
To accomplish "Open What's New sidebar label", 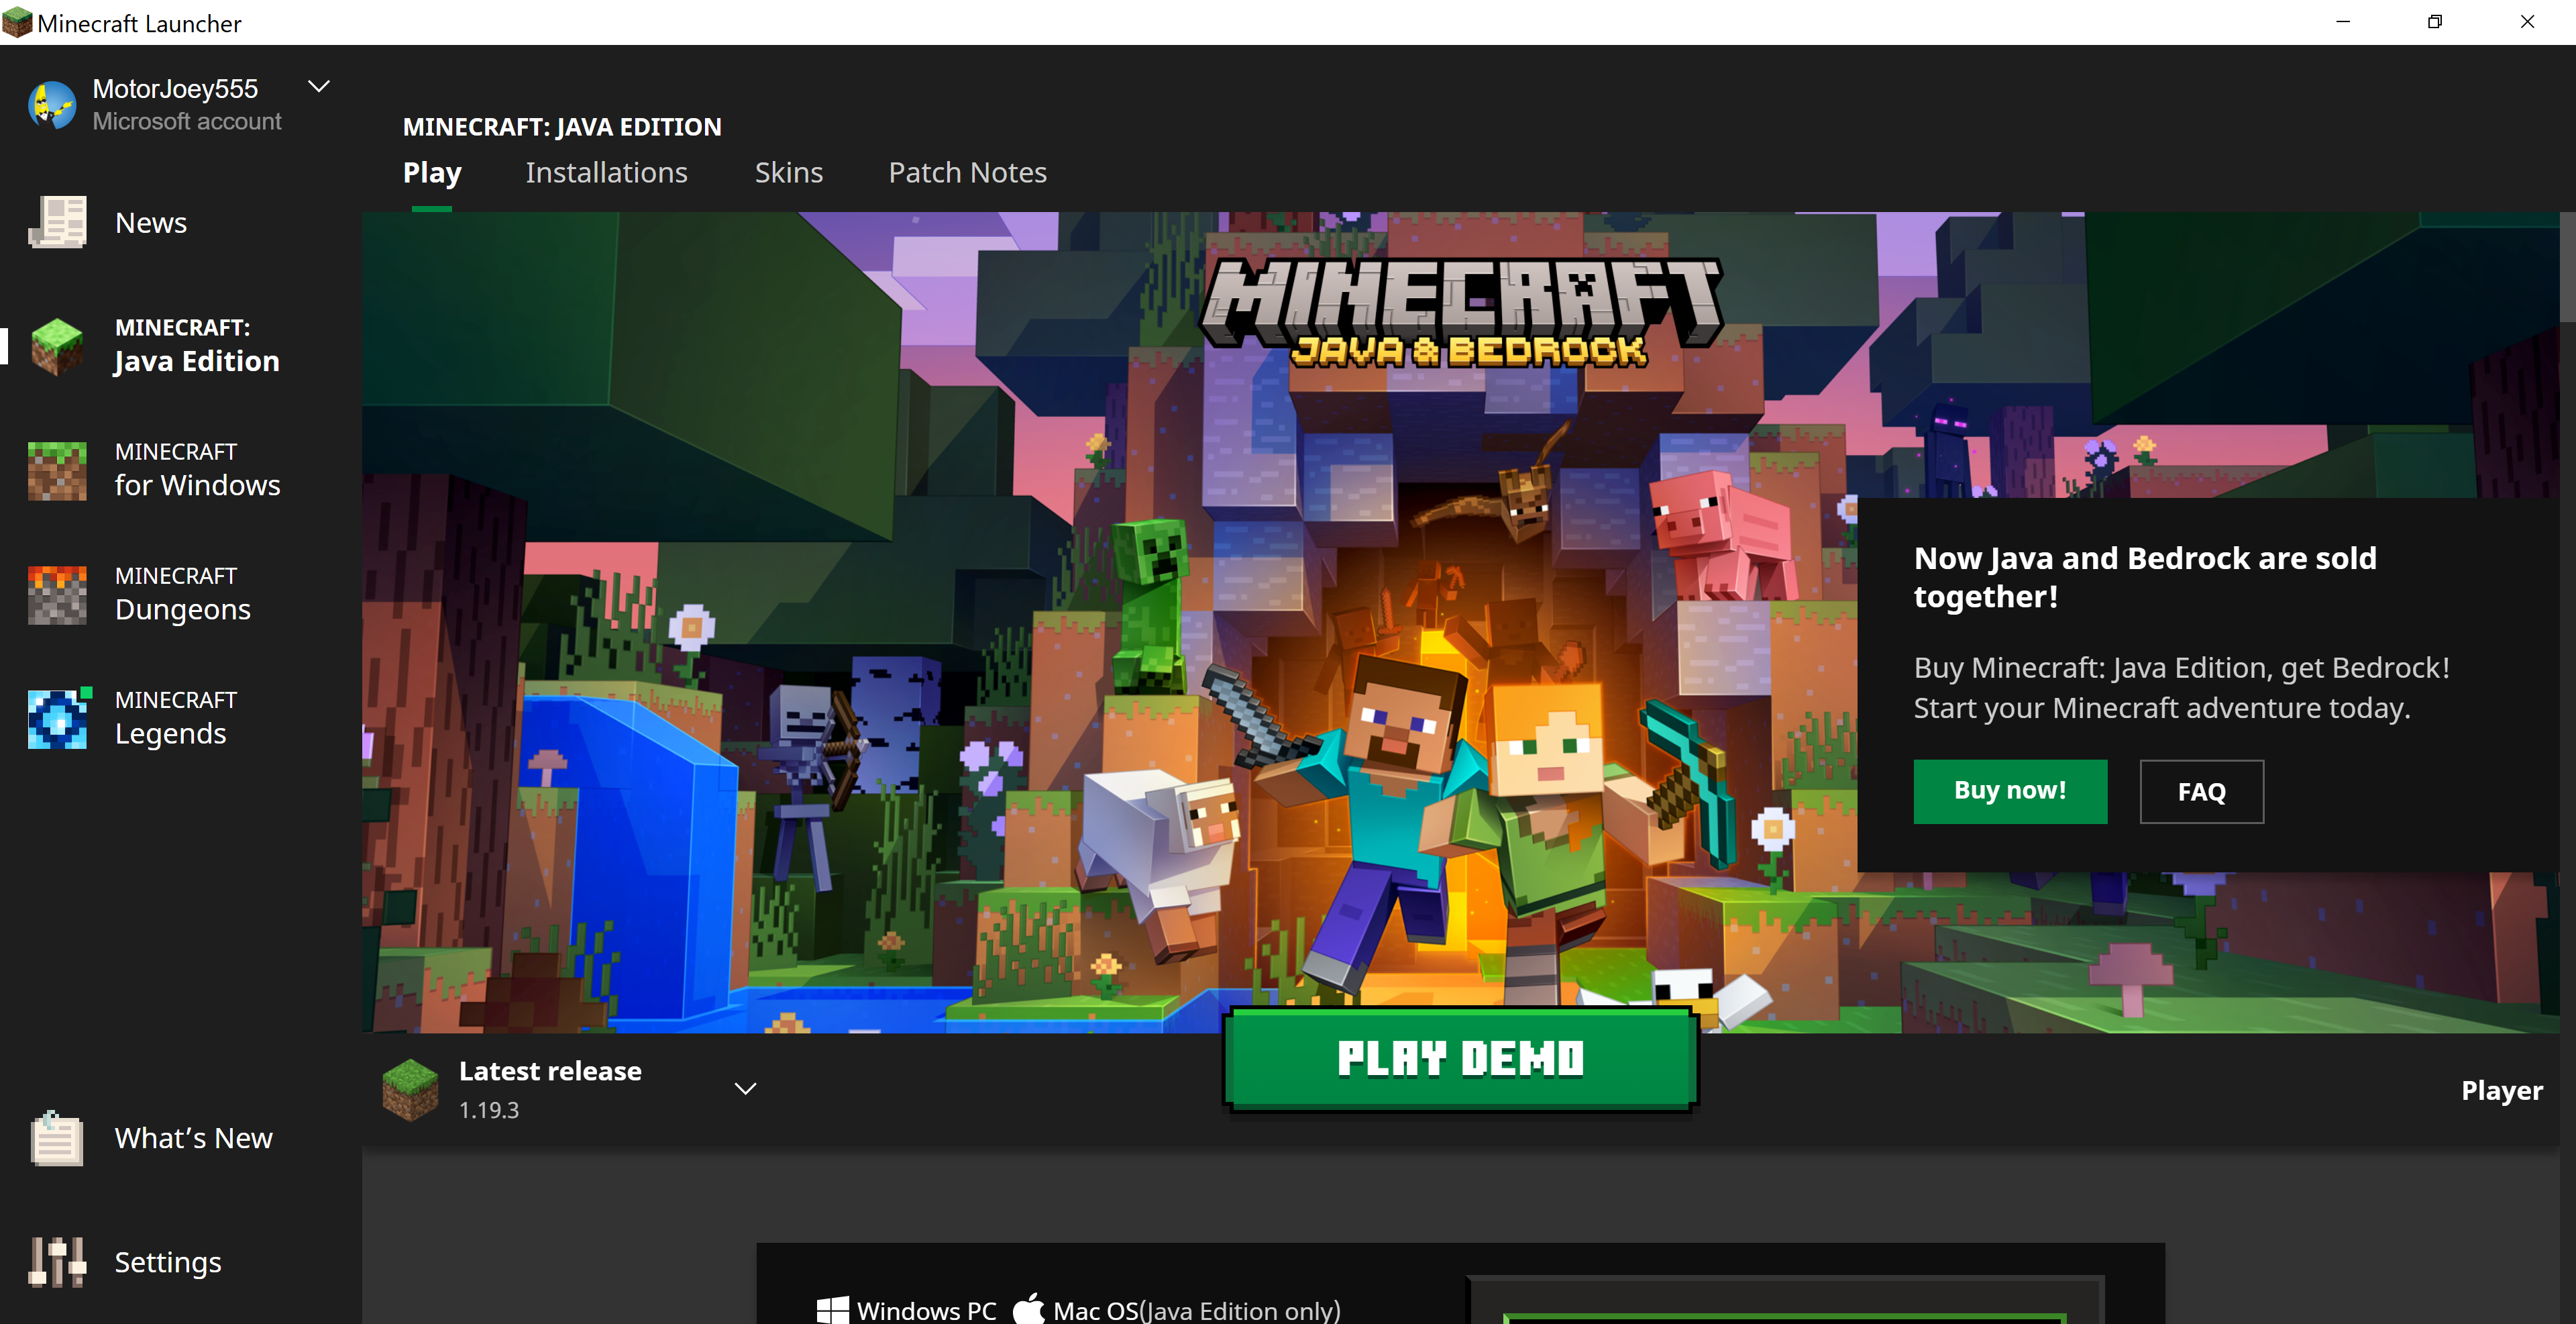I will click(x=193, y=1138).
